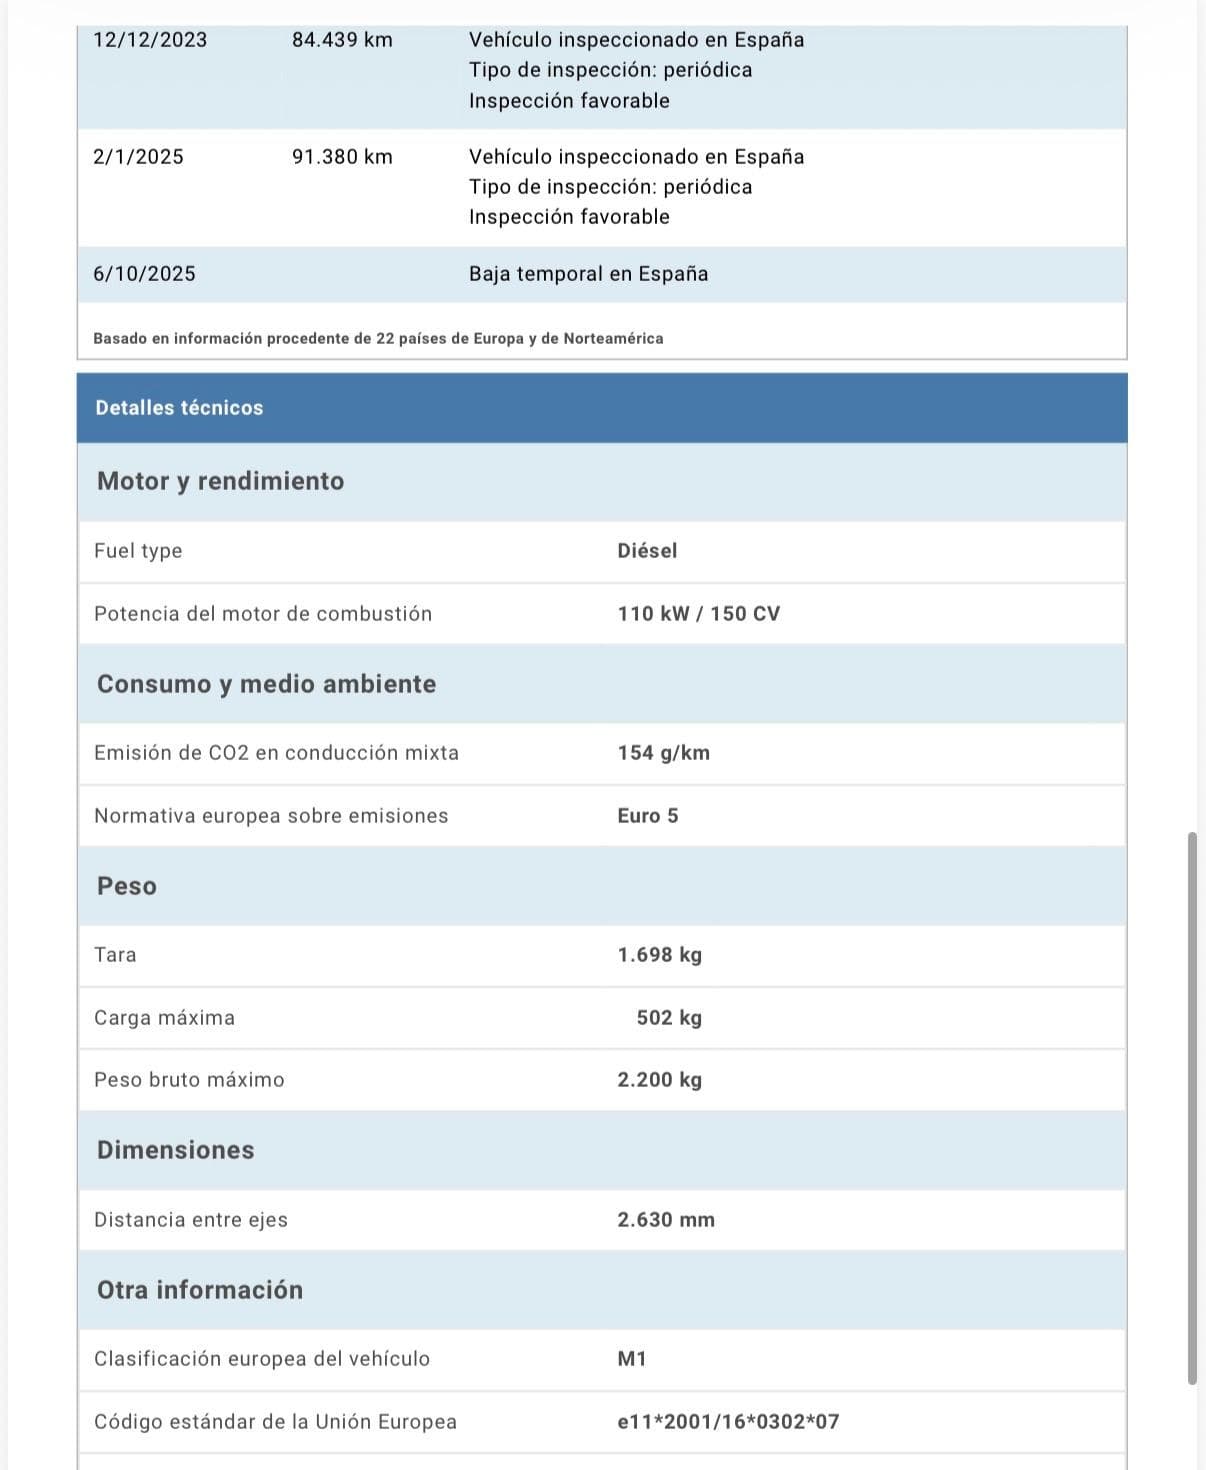The height and width of the screenshot is (1470, 1206).
Task: Click the 2/1/2025 inspection date
Action: (x=138, y=157)
